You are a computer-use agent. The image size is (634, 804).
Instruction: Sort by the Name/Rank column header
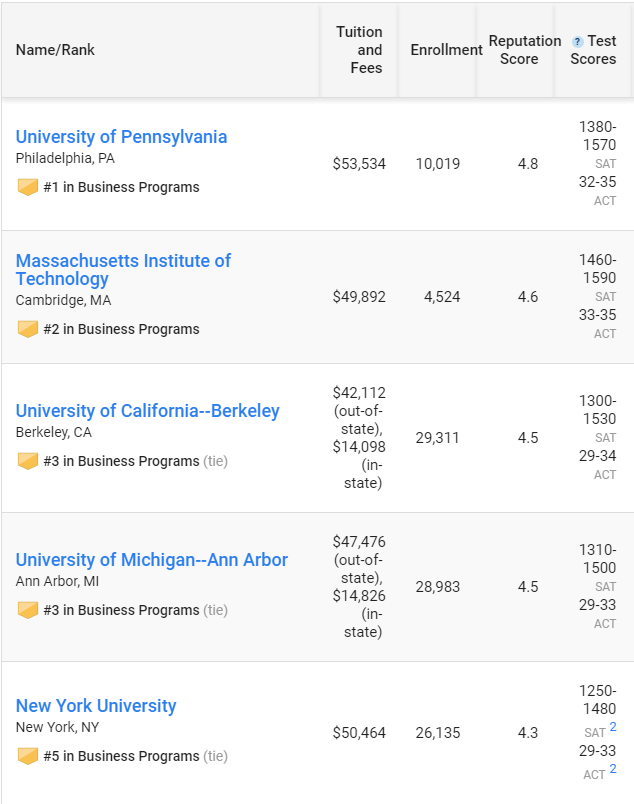55,50
